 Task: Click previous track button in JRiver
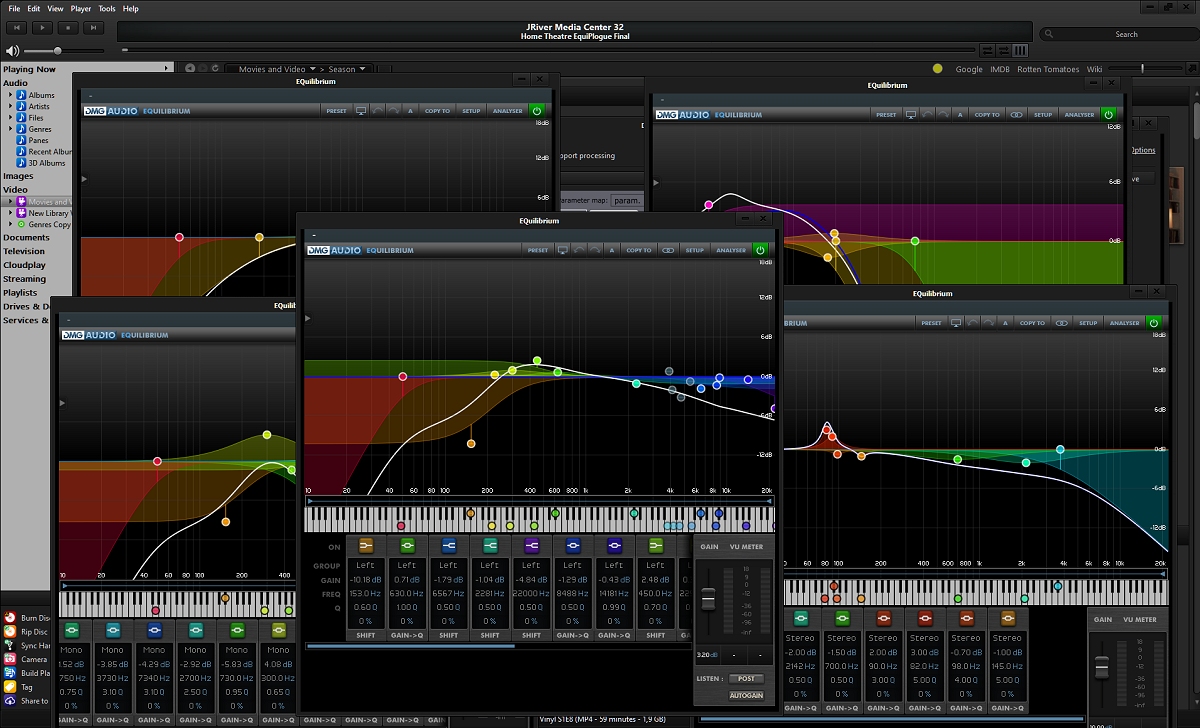pyautogui.click(x=16, y=29)
